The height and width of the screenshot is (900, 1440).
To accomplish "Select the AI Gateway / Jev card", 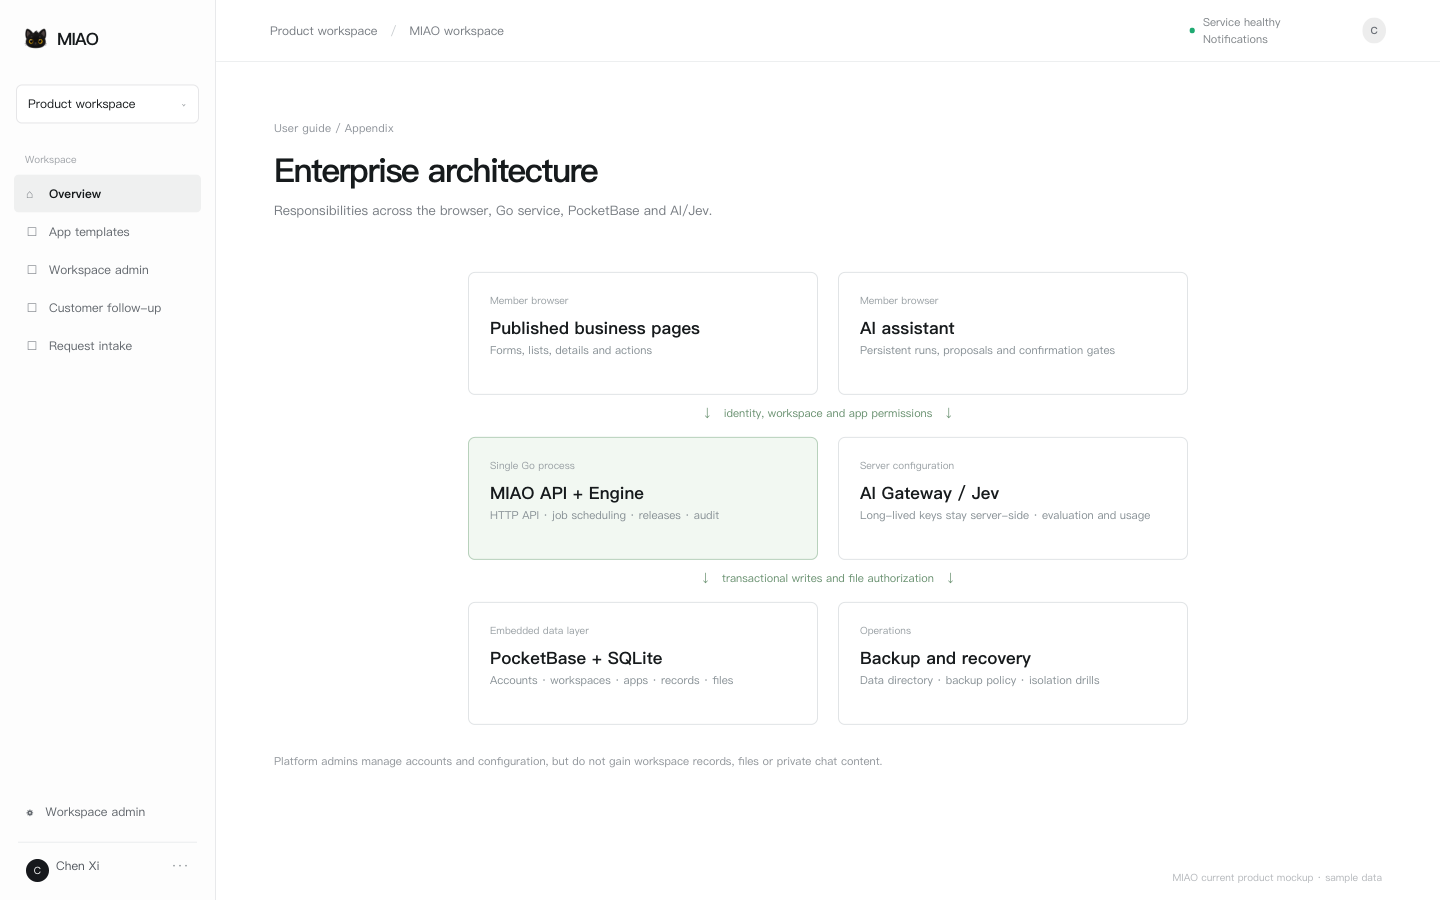I will 1013,498.
